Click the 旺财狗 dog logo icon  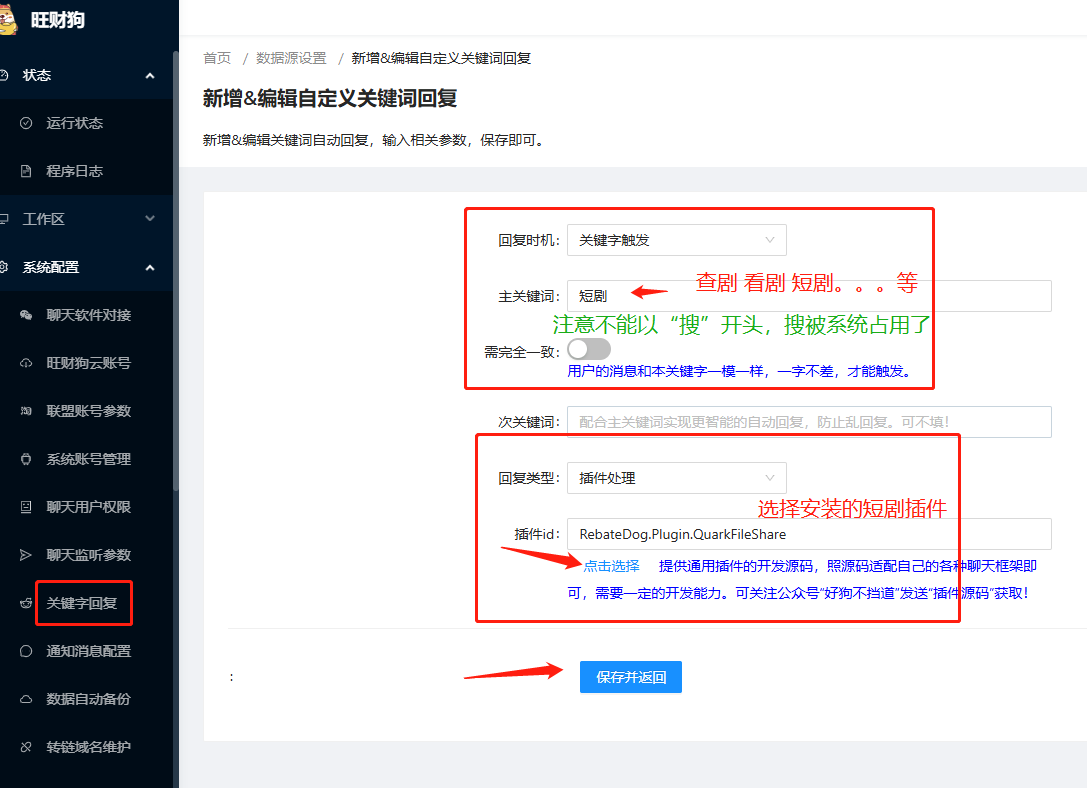pyautogui.click(x=10, y=18)
